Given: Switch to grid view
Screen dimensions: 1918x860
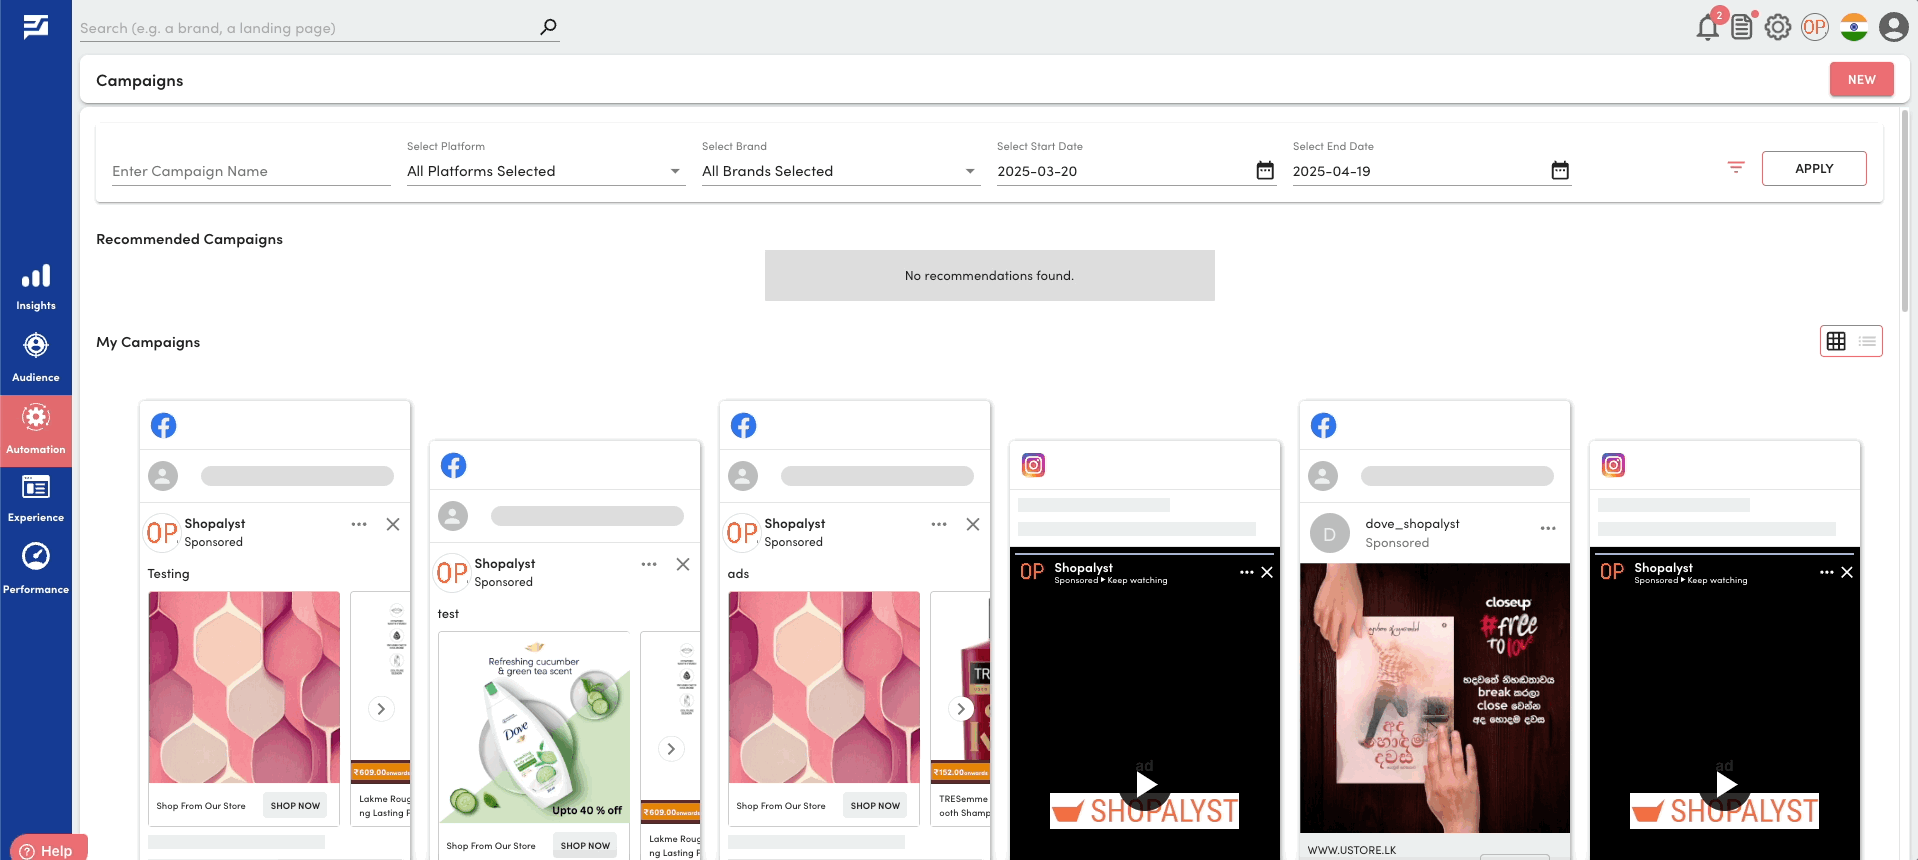Looking at the screenshot, I should click(x=1836, y=341).
